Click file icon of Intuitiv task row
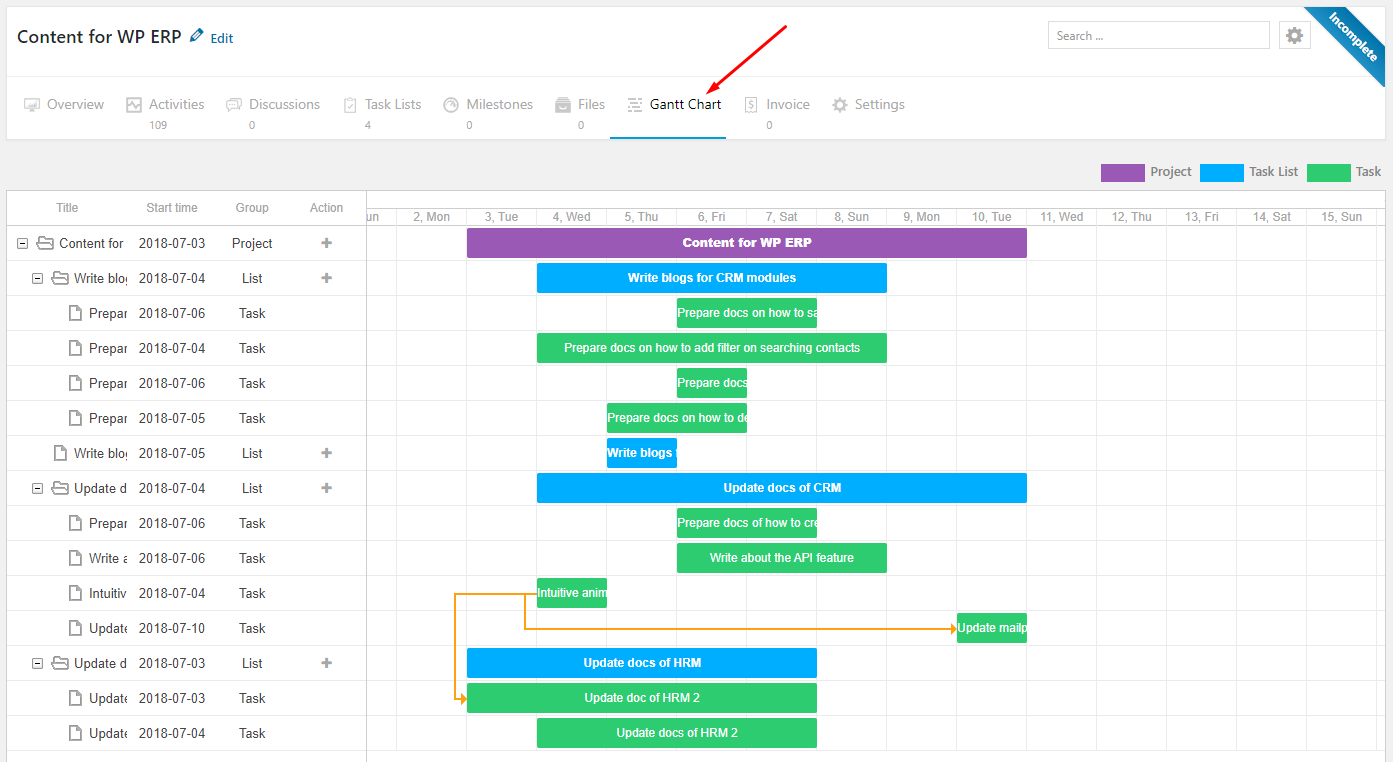This screenshot has width=1393, height=762. tap(75, 593)
